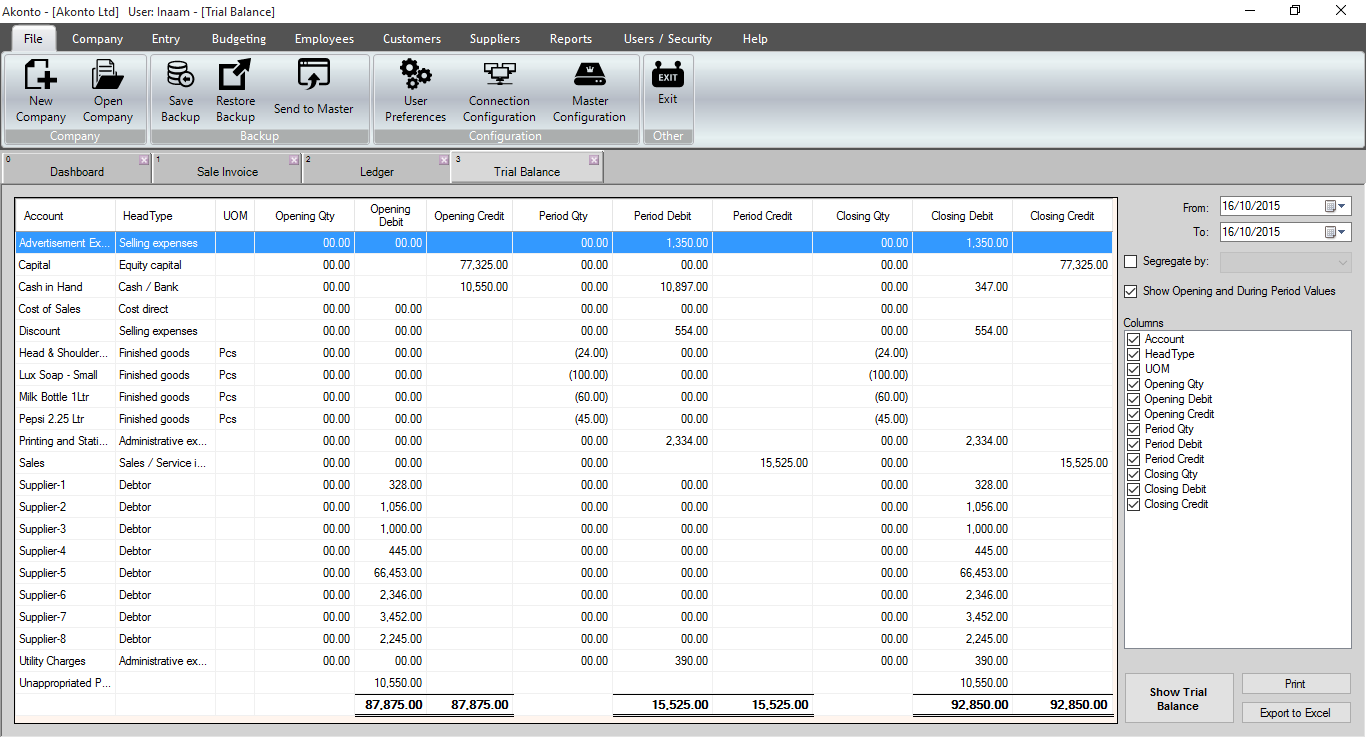The image size is (1366, 738).
Task: Open the Customers ribbon tab
Action: point(412,39)
